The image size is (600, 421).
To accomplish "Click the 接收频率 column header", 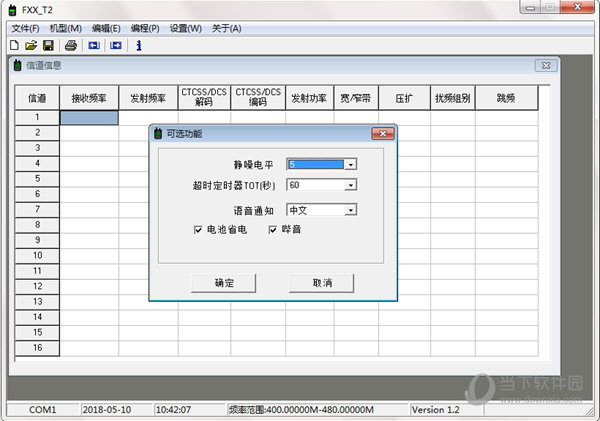I will point(89,98).
